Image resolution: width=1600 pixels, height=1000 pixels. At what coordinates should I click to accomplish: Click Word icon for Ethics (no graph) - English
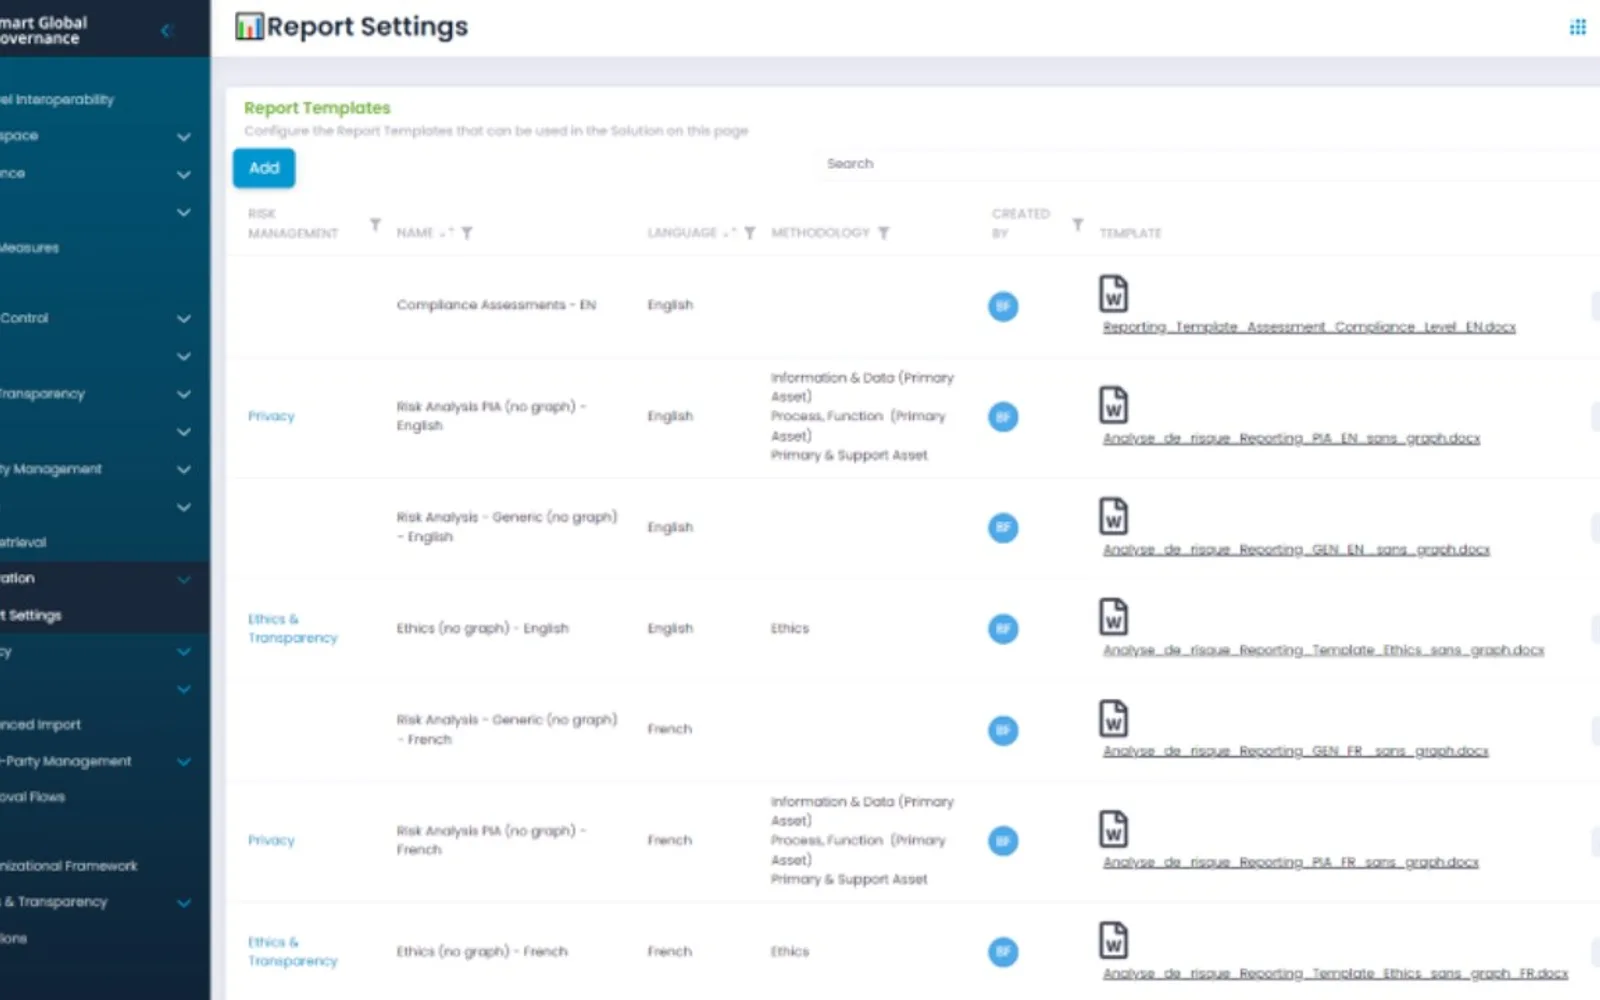(x=1113, y=617)
